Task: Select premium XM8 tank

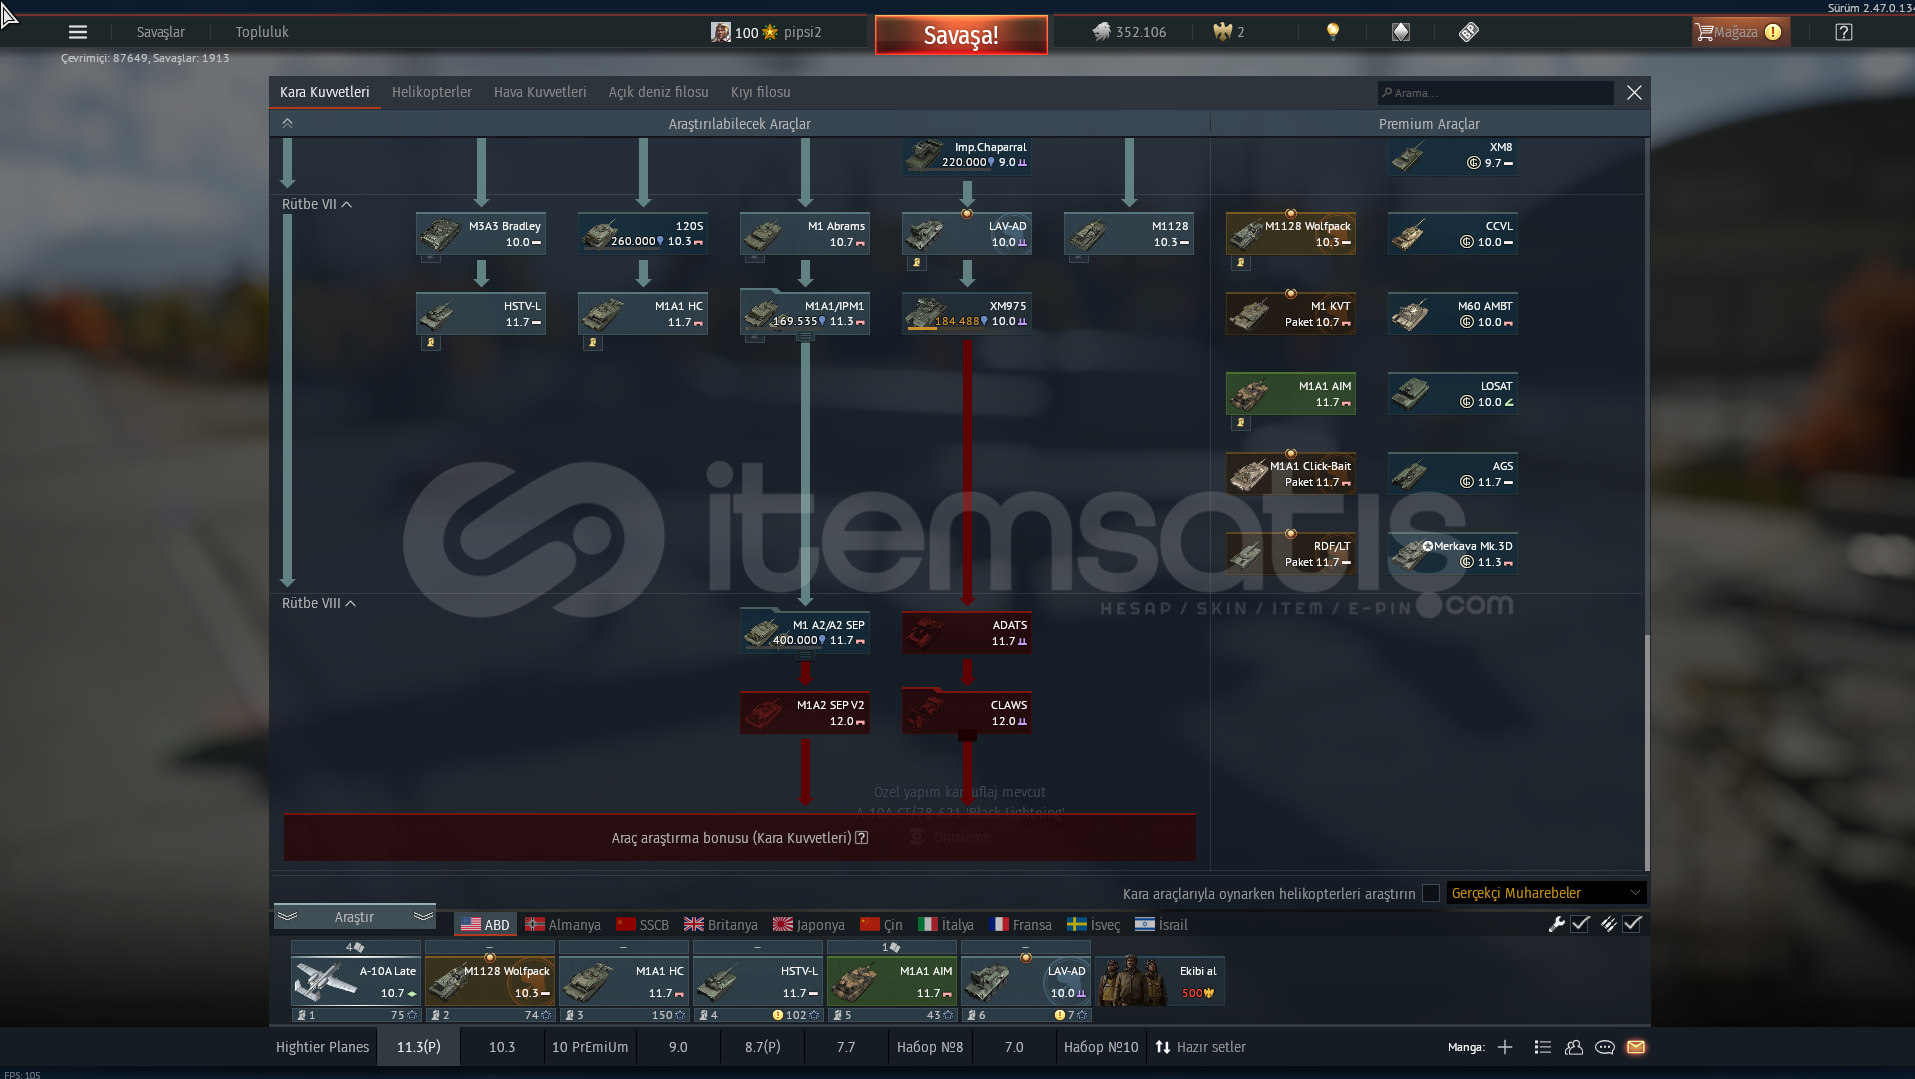Action: click(x=1453, y=155)
